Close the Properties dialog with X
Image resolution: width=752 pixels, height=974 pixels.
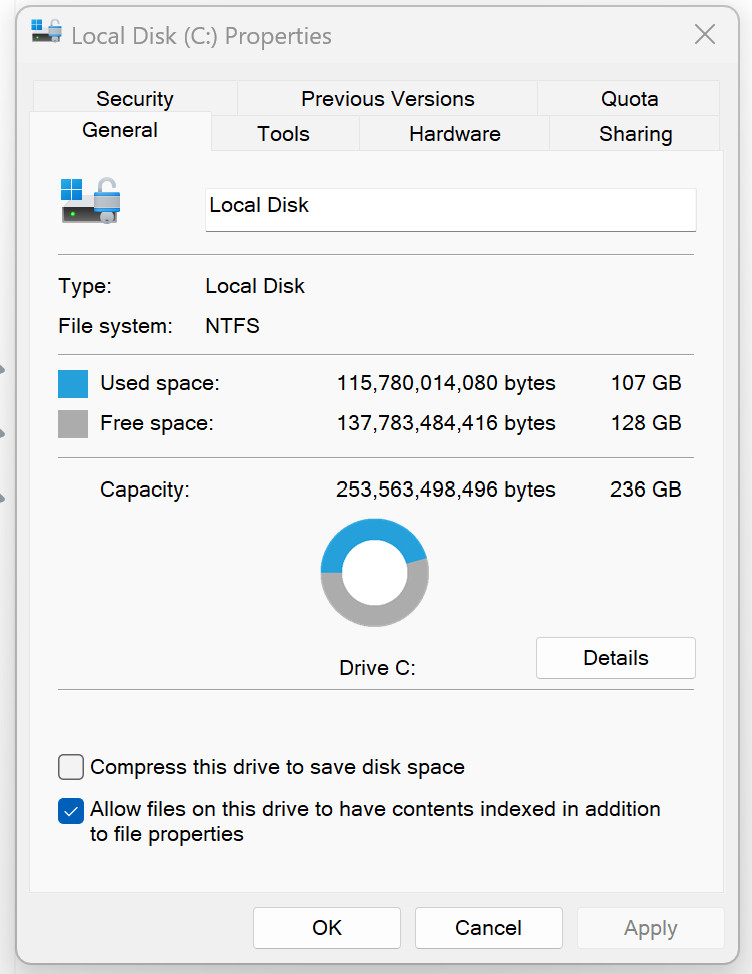click(x=705, y=34)
